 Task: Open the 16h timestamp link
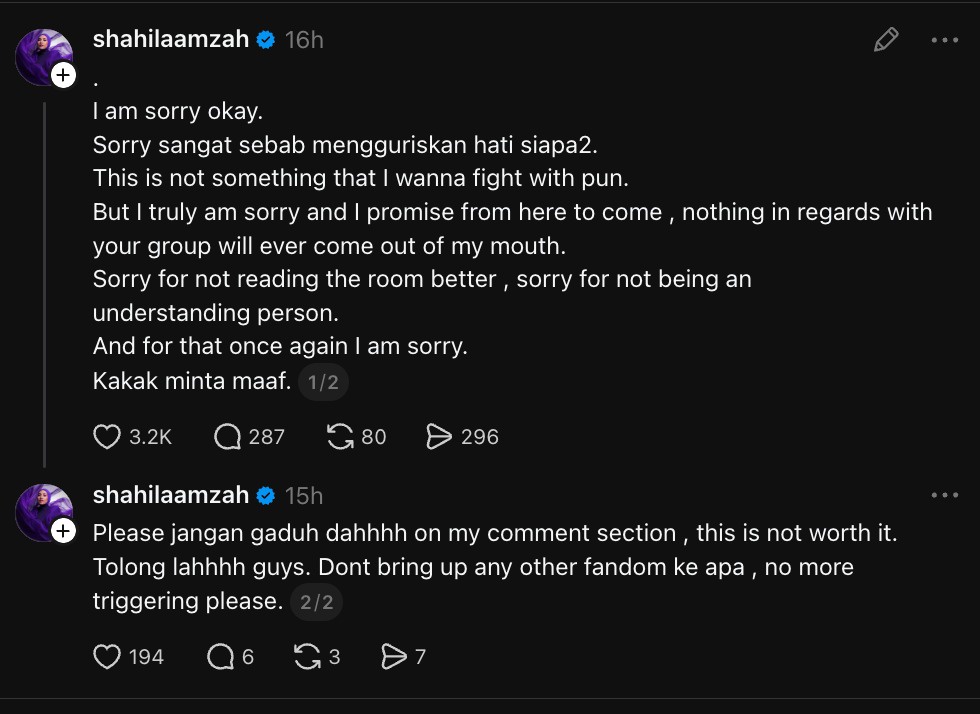[x=304, y=40]
